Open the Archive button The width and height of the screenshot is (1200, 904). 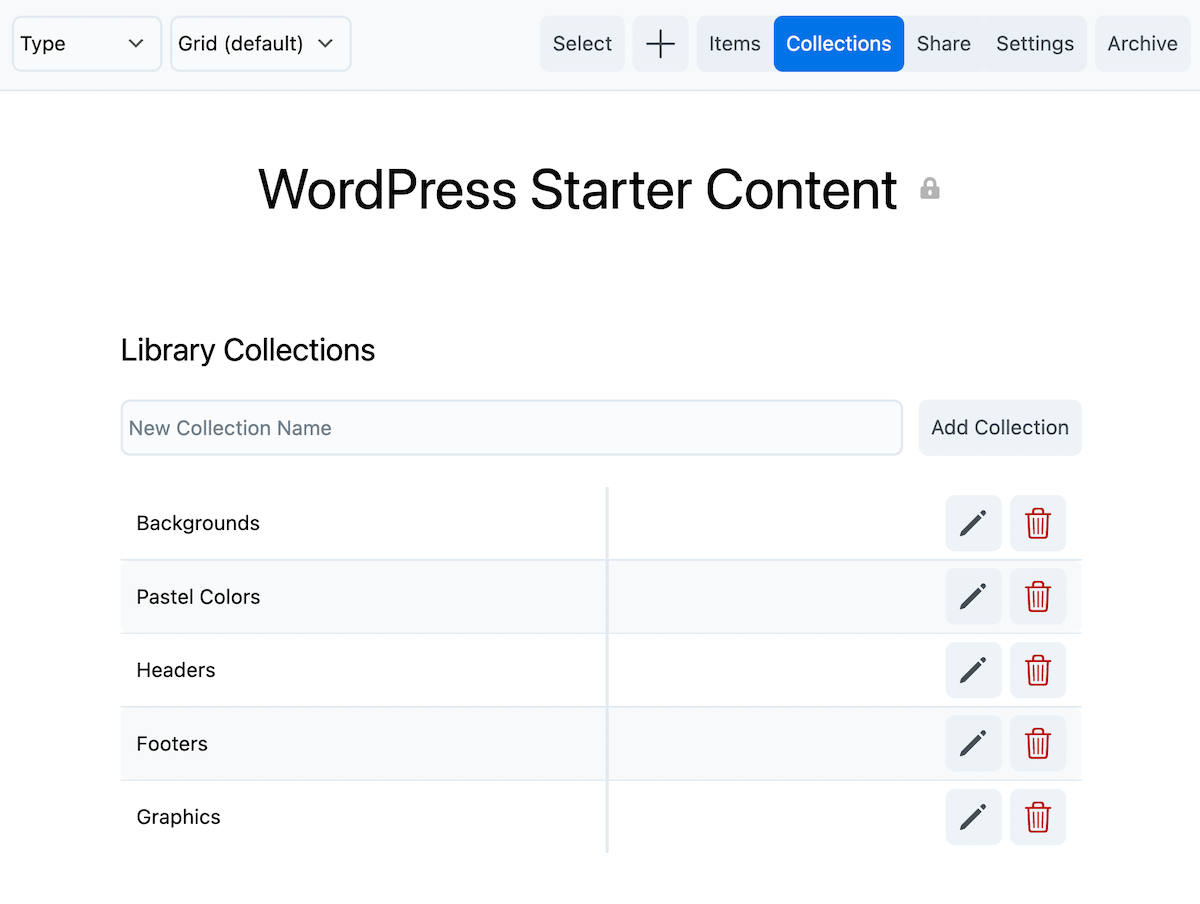pos(1142,44)
